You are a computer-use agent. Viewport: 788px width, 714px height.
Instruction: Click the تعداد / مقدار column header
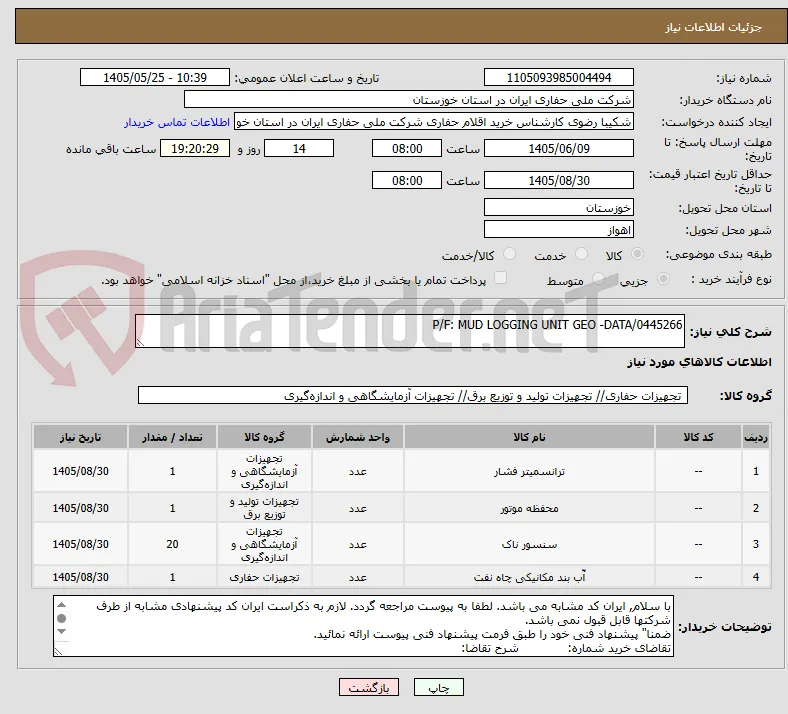tap(172, 437)
